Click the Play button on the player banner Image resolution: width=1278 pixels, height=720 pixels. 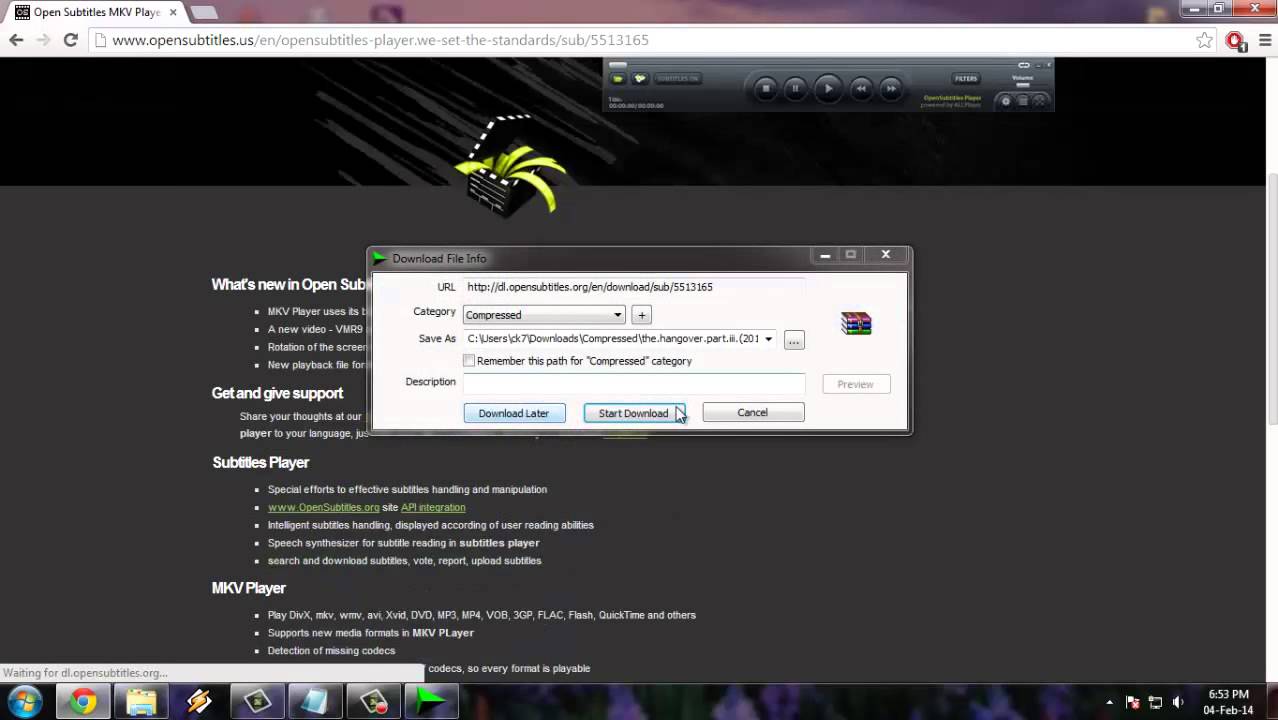point(828,88)
